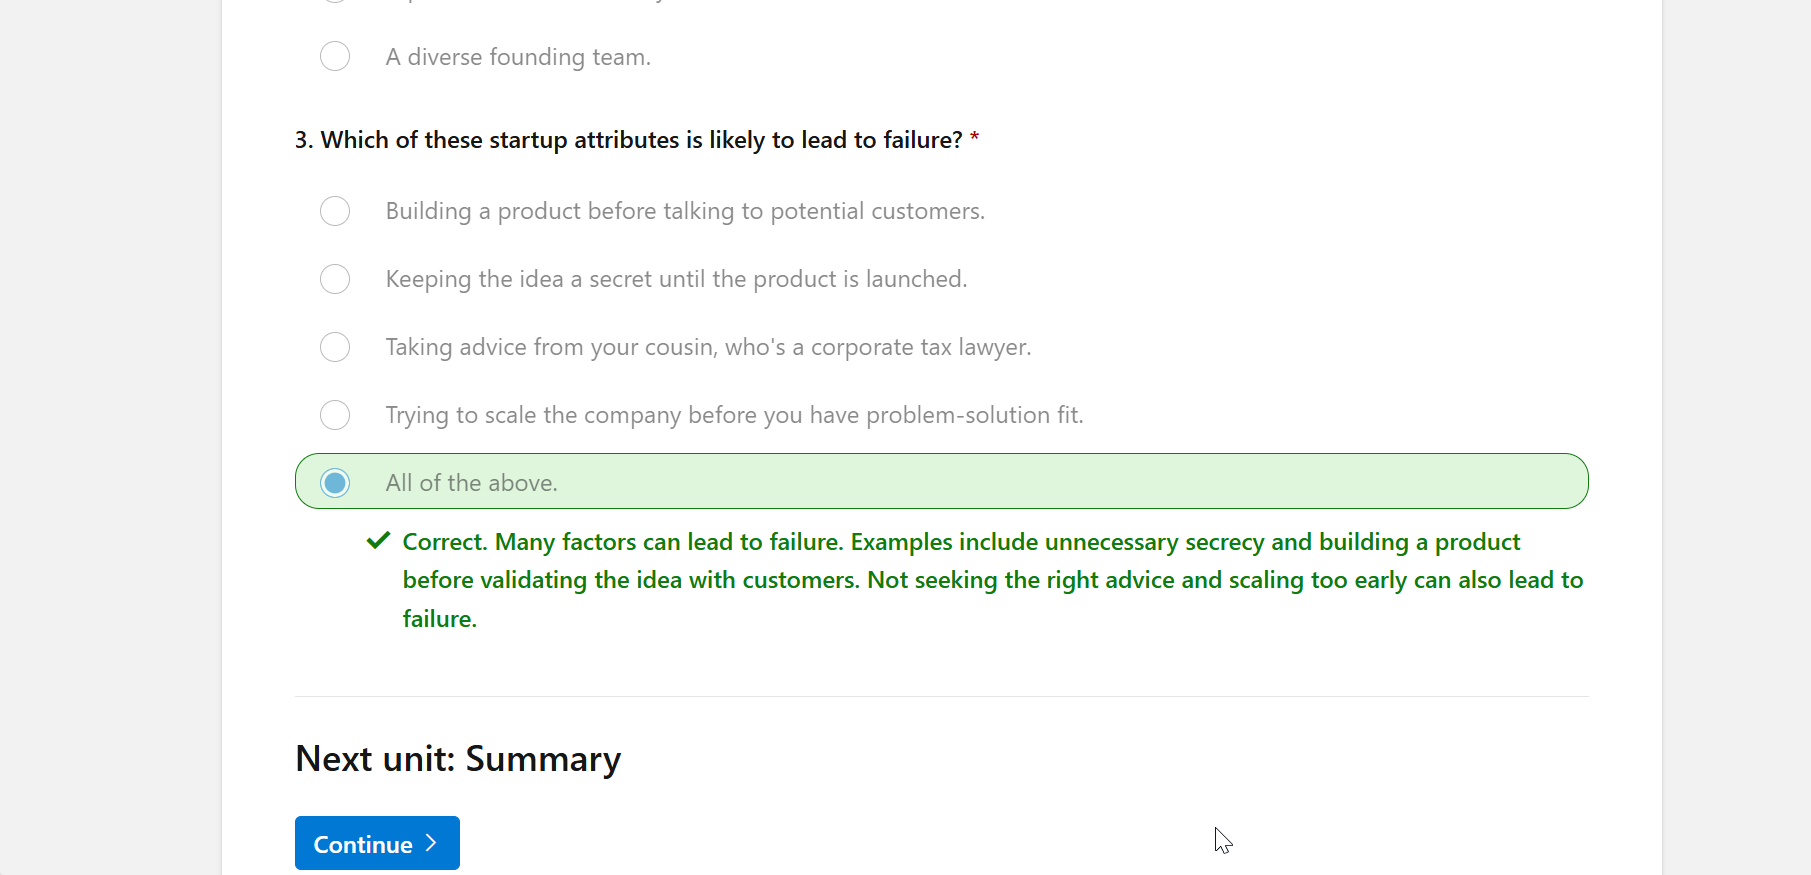Click the 'Taking advice from your cousin' answer text
The image size is (1811, 875).
pyautogui.click(x=708, y=347)
